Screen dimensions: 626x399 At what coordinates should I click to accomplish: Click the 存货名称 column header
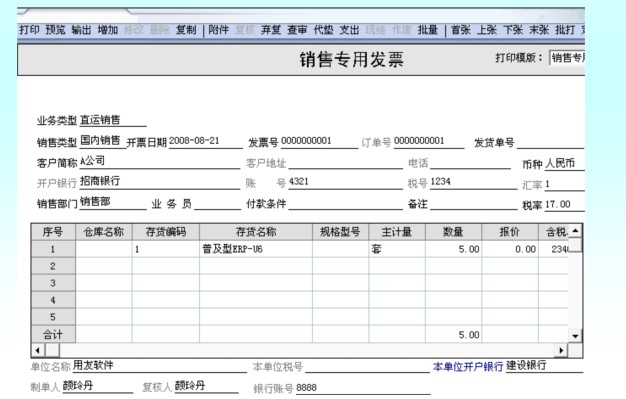click(256, 232)
